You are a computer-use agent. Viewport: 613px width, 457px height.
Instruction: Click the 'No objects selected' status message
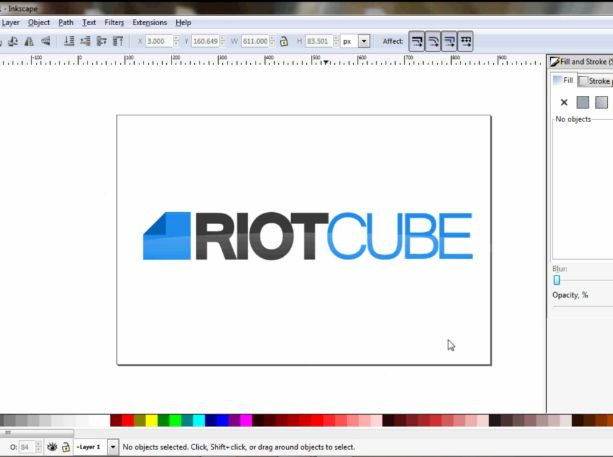(238, 447)
